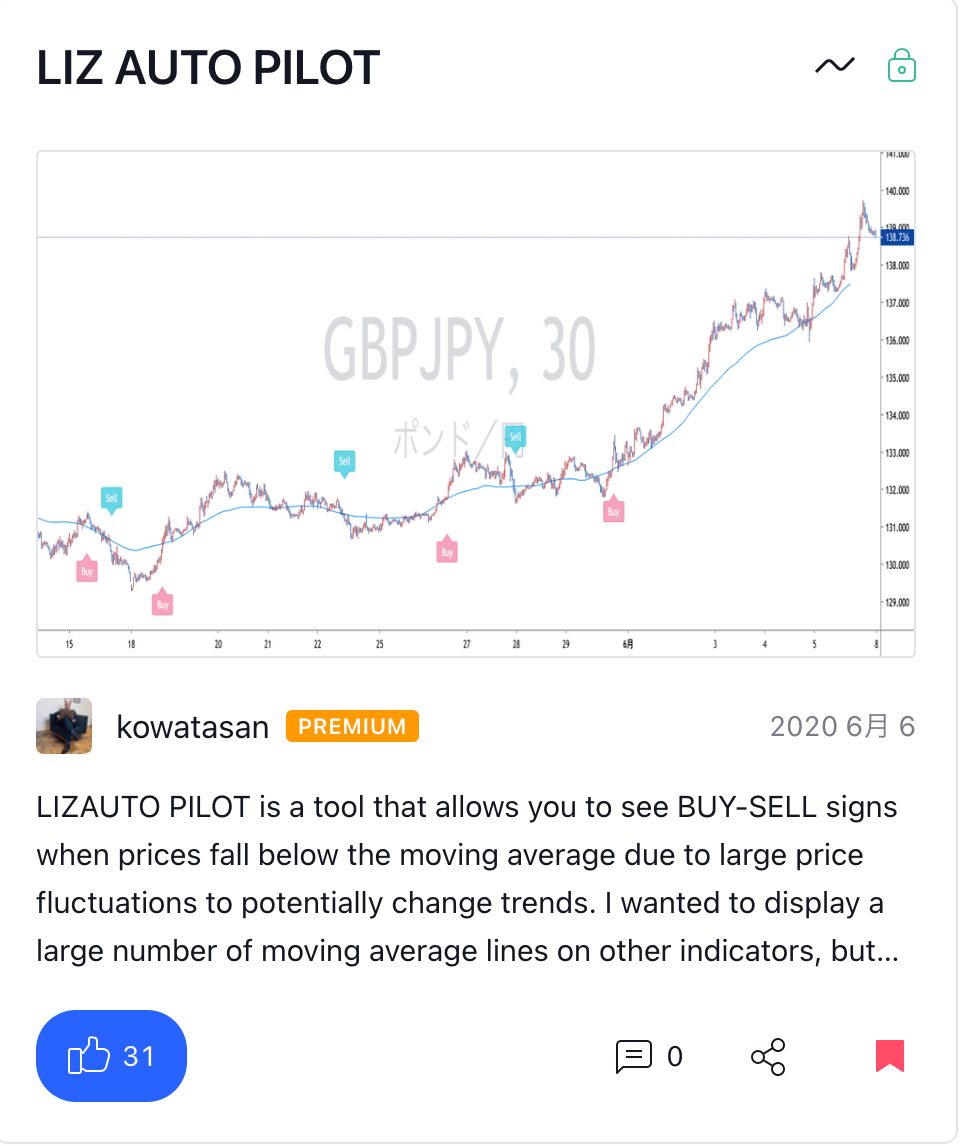Click the 2020 6月 6 publish date
The width and height of the screenshot is (960, 1146).
[x=842, y=726]
